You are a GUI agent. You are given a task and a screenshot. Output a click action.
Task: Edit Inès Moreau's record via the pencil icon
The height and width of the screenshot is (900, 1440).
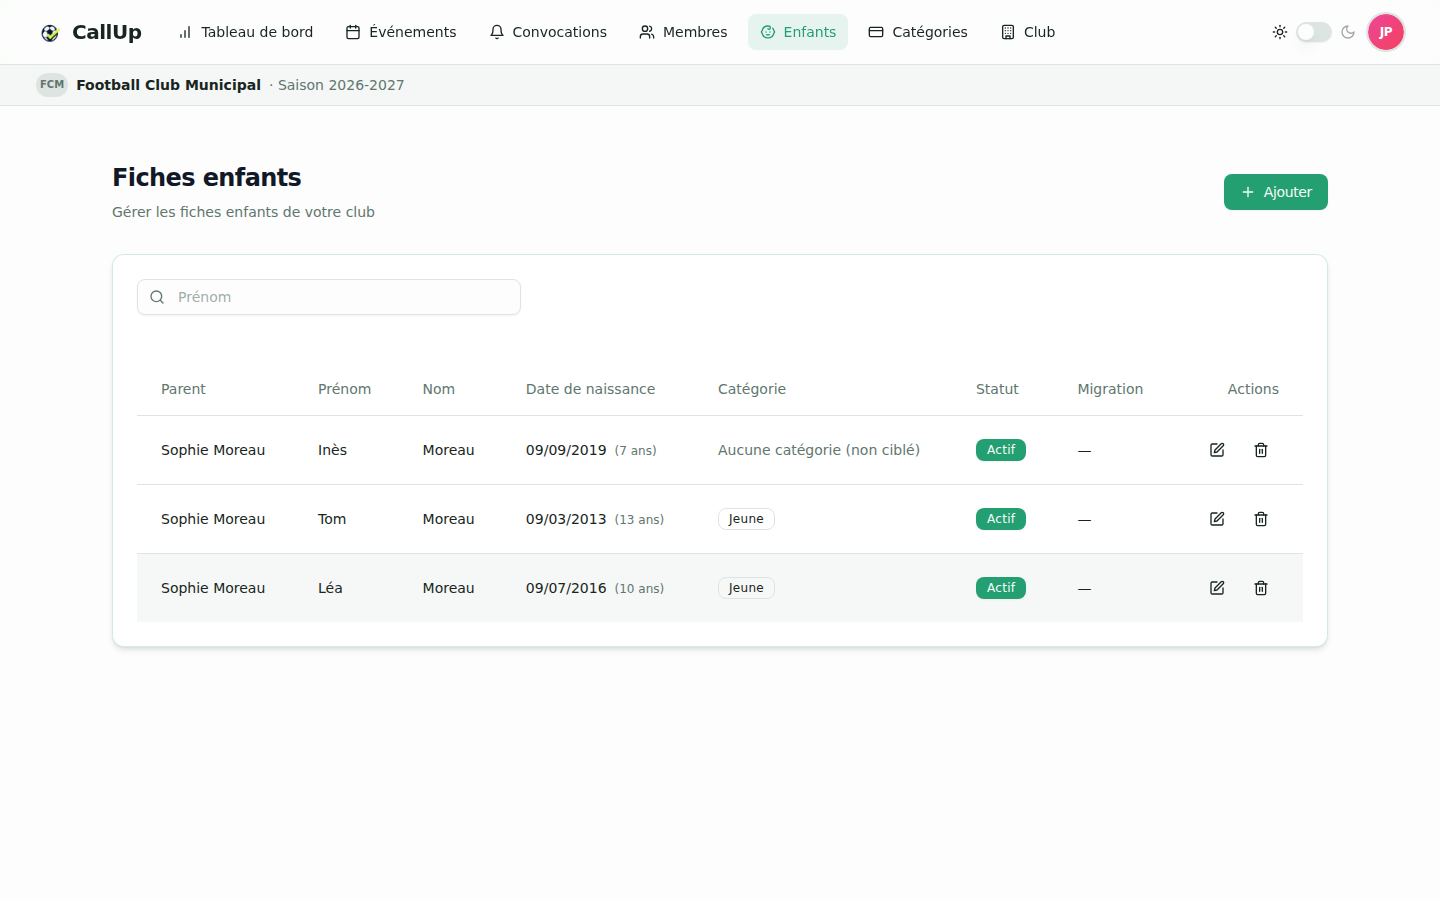(1217, 450)
